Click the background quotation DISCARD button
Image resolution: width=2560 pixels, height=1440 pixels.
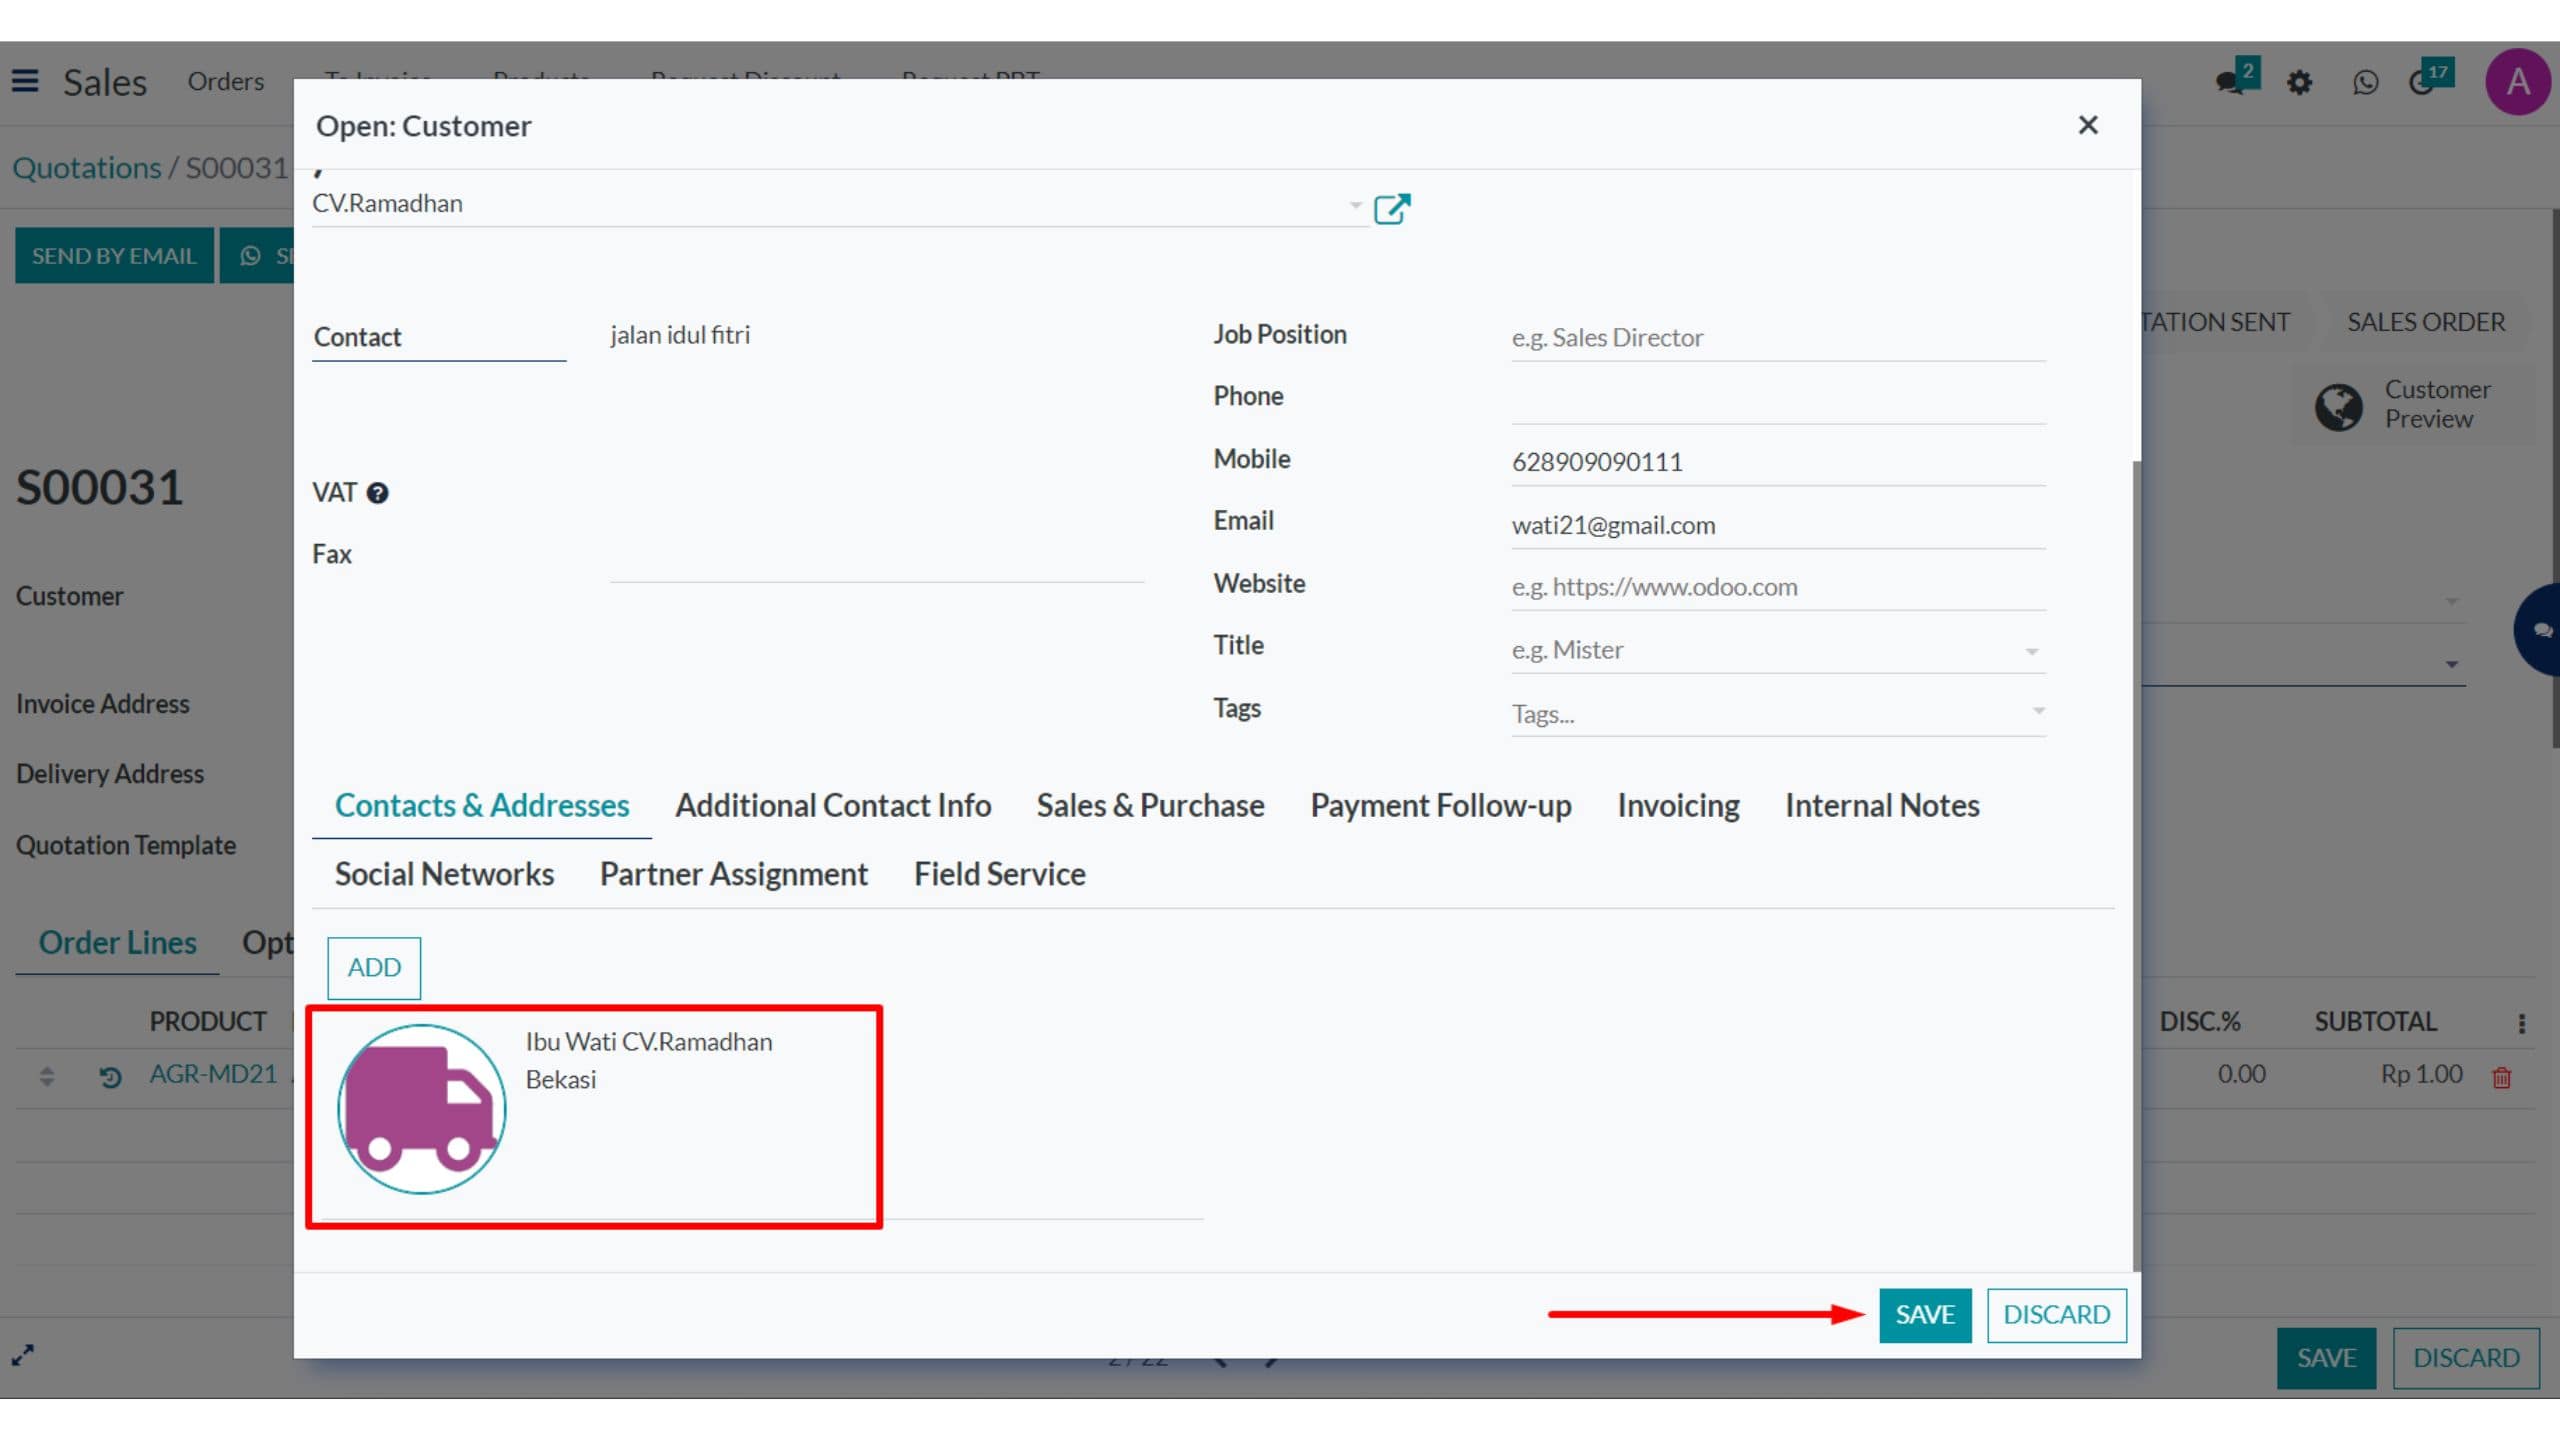[x=2466, y=1358]
